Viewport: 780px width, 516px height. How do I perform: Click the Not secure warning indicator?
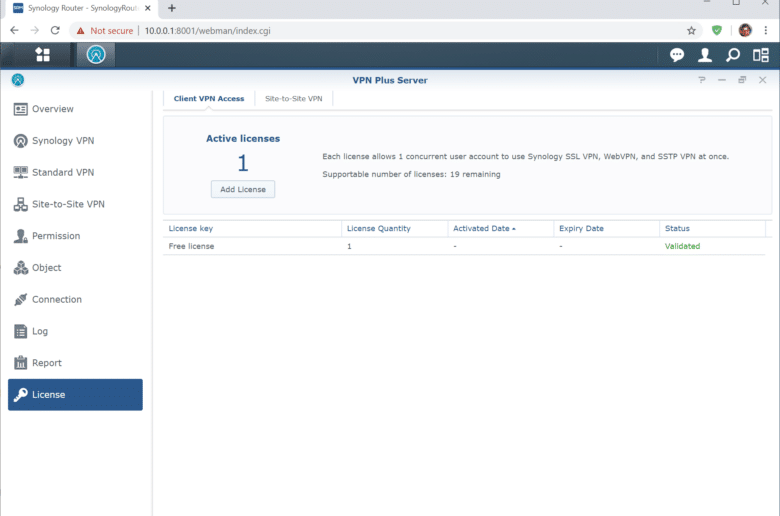coord(104,31)
